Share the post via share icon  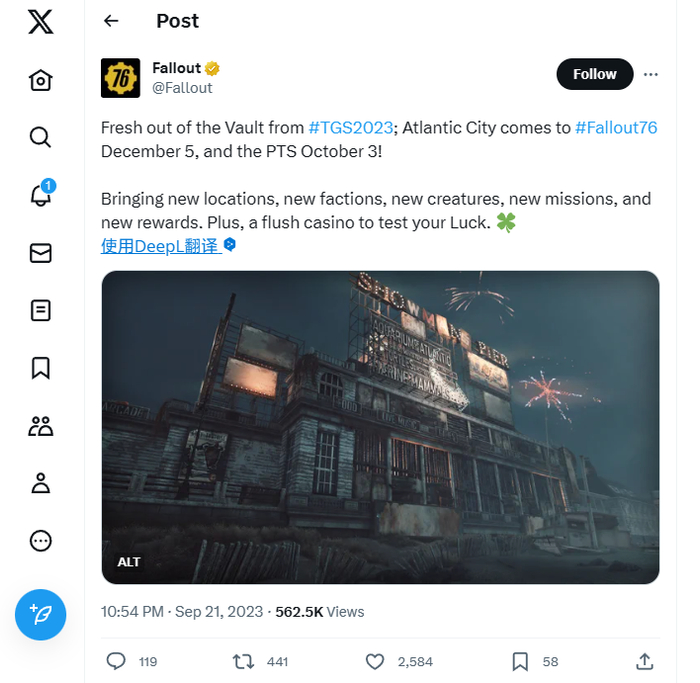click(x=645, y=661)
